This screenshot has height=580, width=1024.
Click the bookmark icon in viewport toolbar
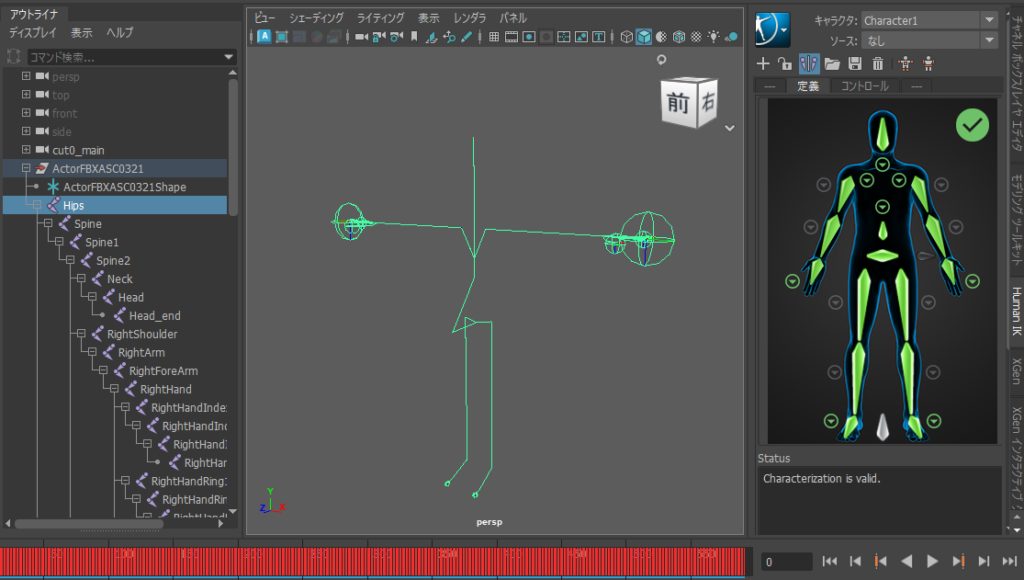[414, 37]
